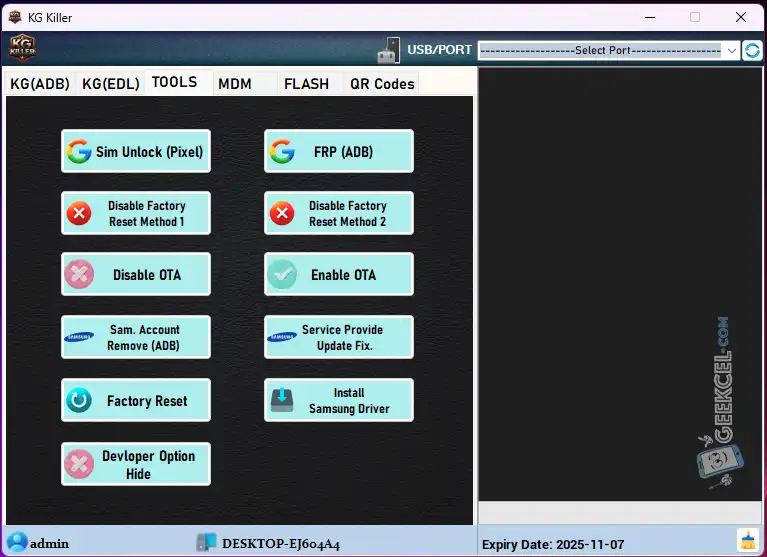Run FRP (ADB) via its label
Screen dimensions: 767x557
point(343,152)
